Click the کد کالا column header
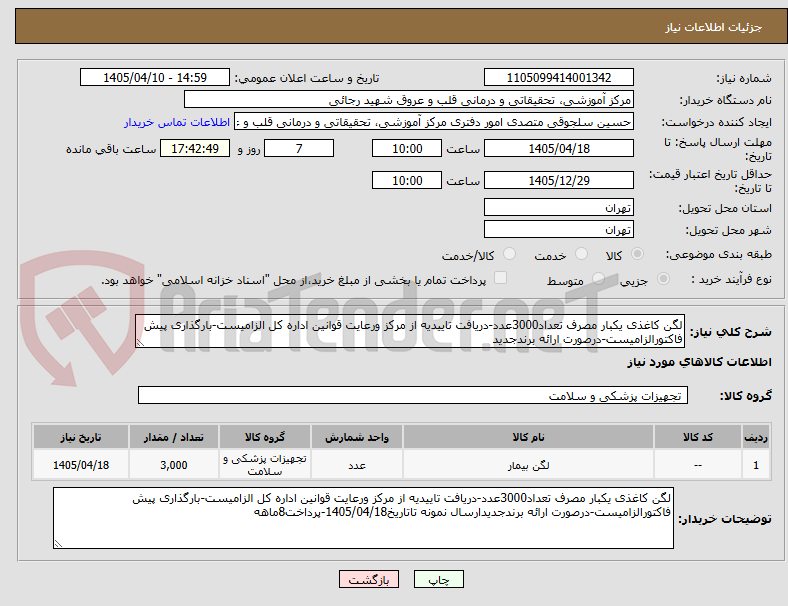The image size is (788, 606). pos(698,437)
